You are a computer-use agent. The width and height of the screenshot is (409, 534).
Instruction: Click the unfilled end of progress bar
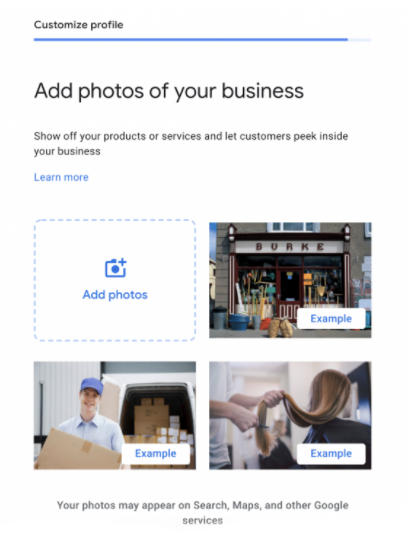[x=360, y=40]
